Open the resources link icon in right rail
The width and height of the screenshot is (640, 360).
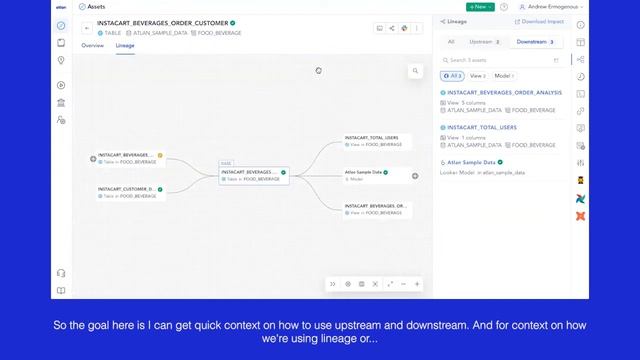(580, 111)
